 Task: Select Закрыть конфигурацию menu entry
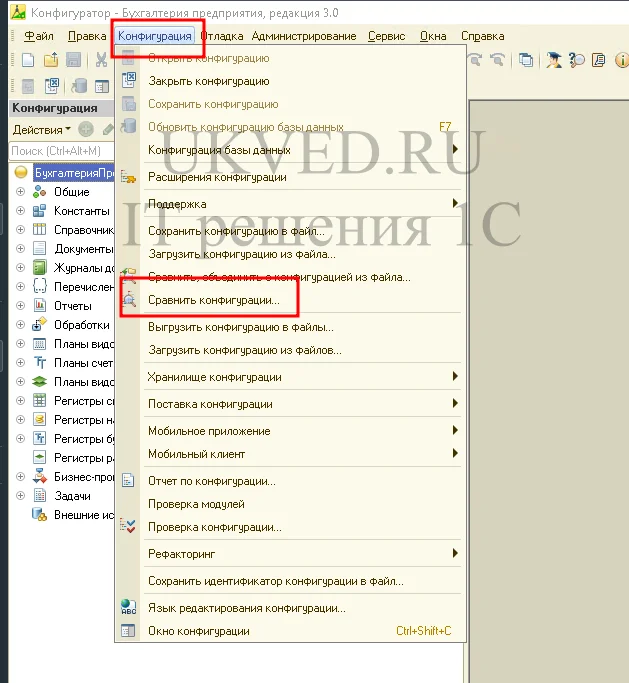point(208,81)
